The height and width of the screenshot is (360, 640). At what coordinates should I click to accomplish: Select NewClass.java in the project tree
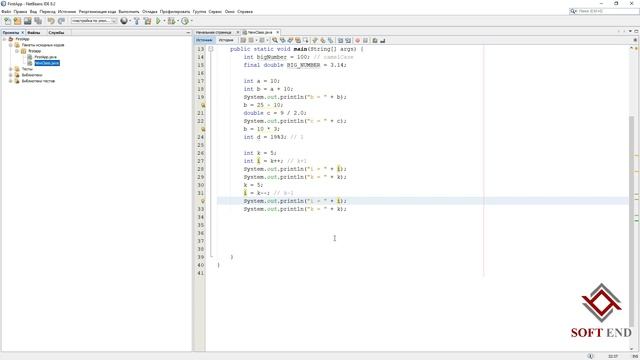click(47, 63)
